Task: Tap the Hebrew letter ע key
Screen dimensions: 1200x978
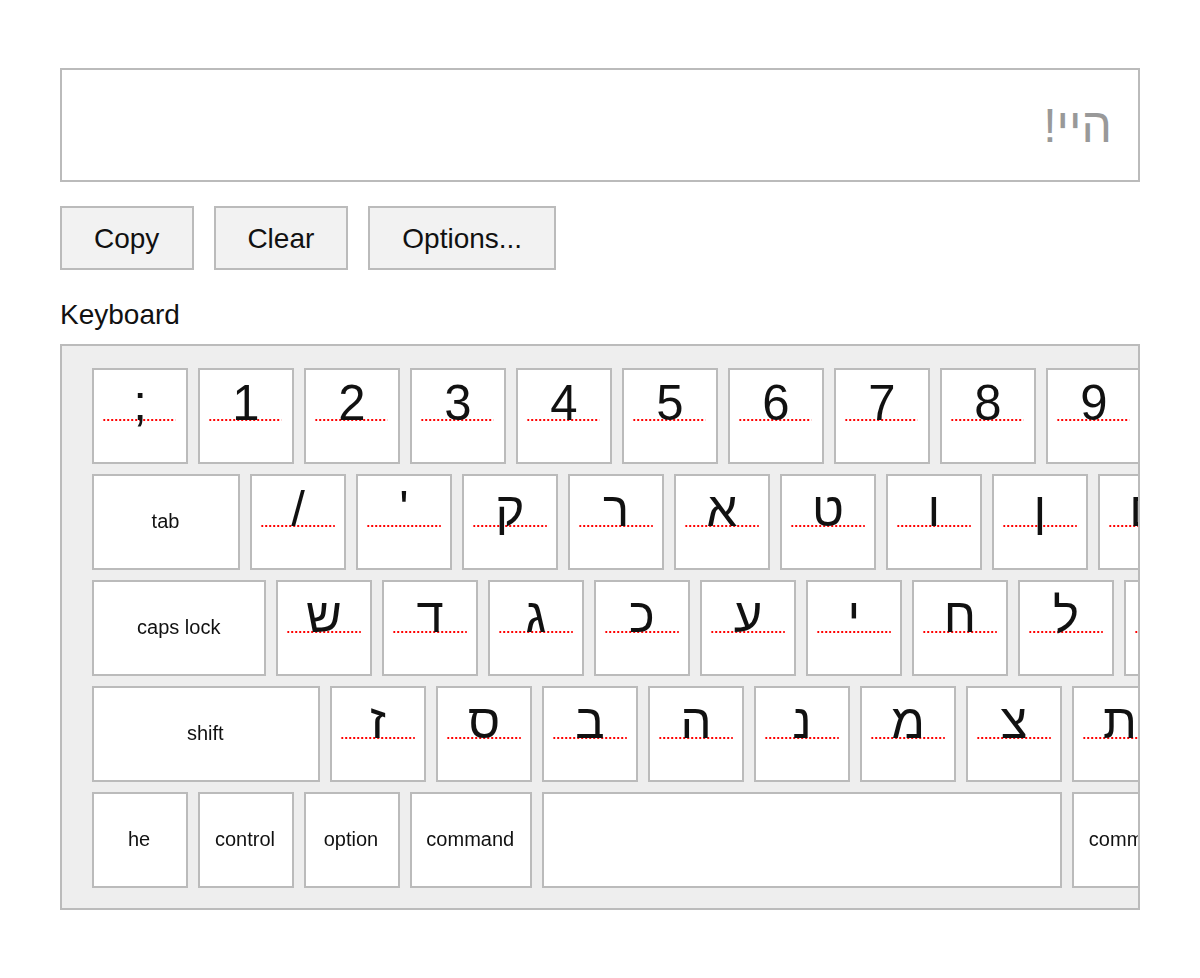Action: [x=748, y=628]
